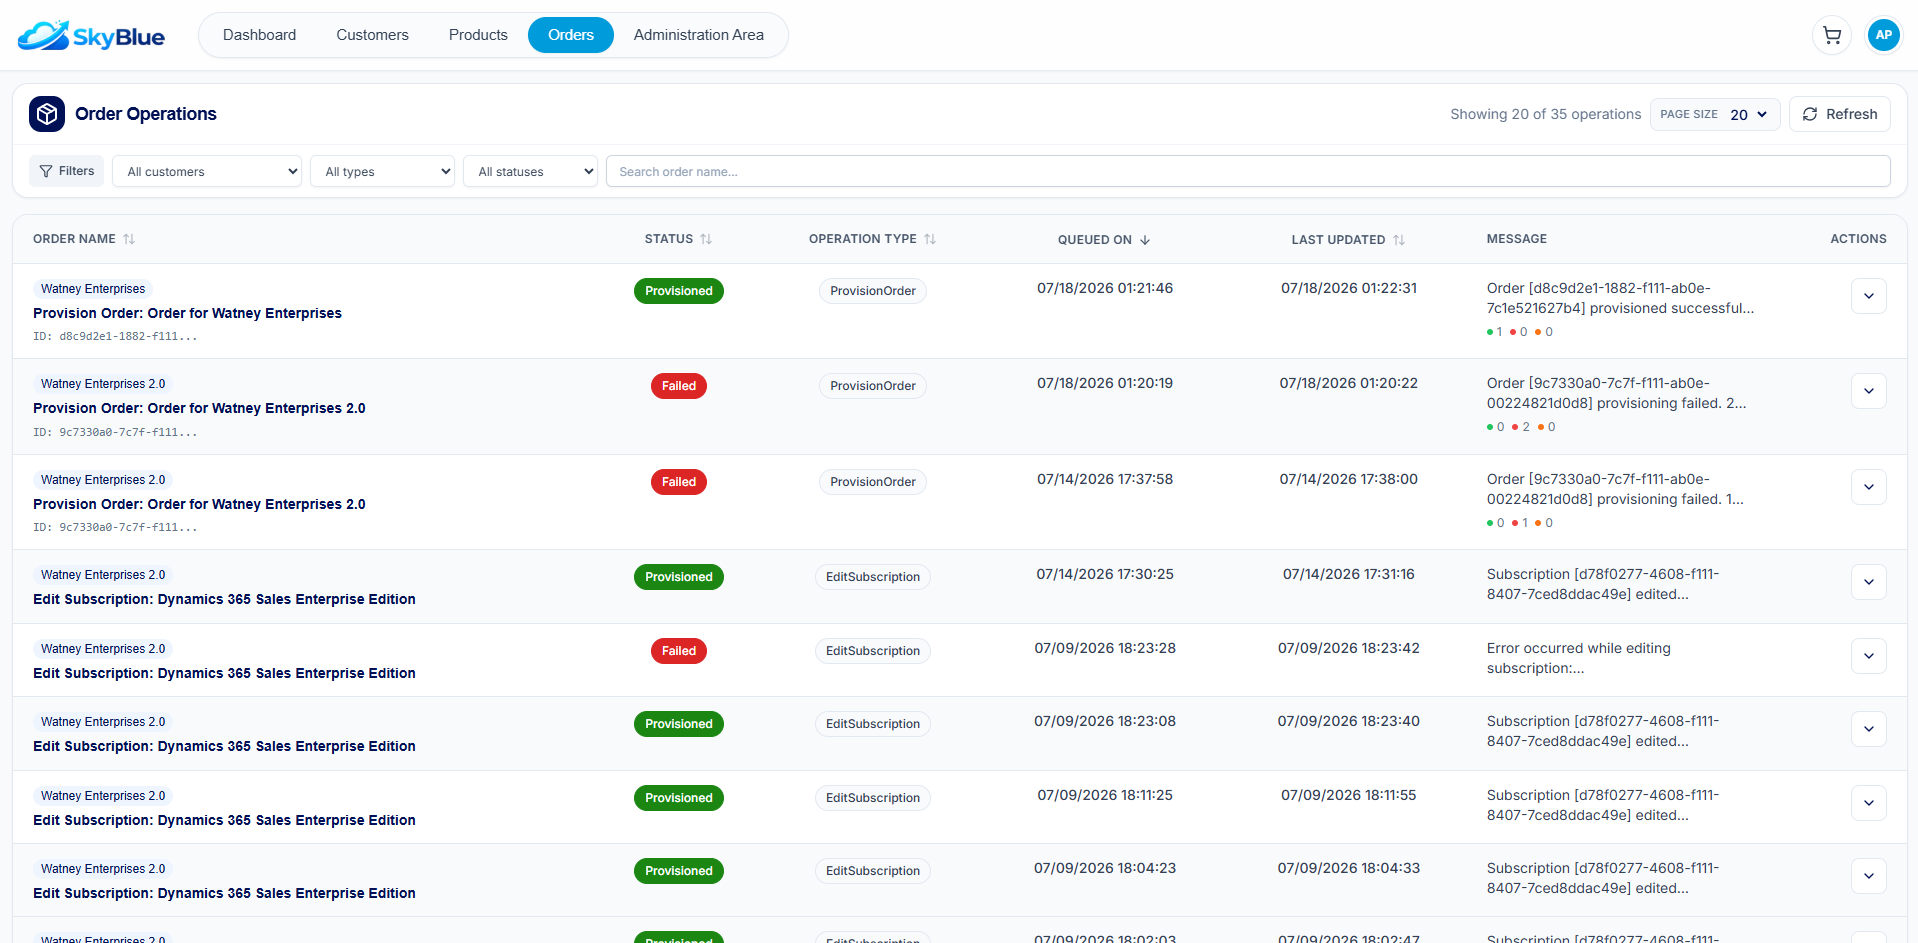
Task: Select the Orders tab
Action: [571, 35]
